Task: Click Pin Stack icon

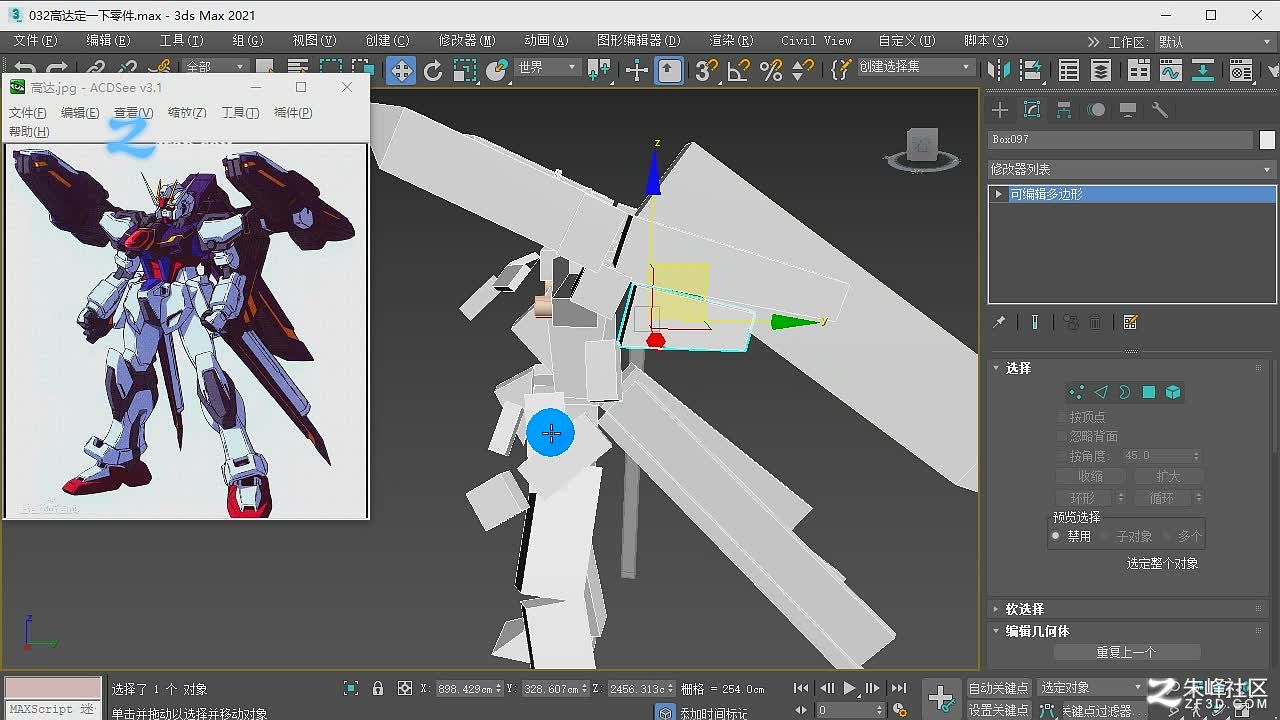Action: pos(999,322)
